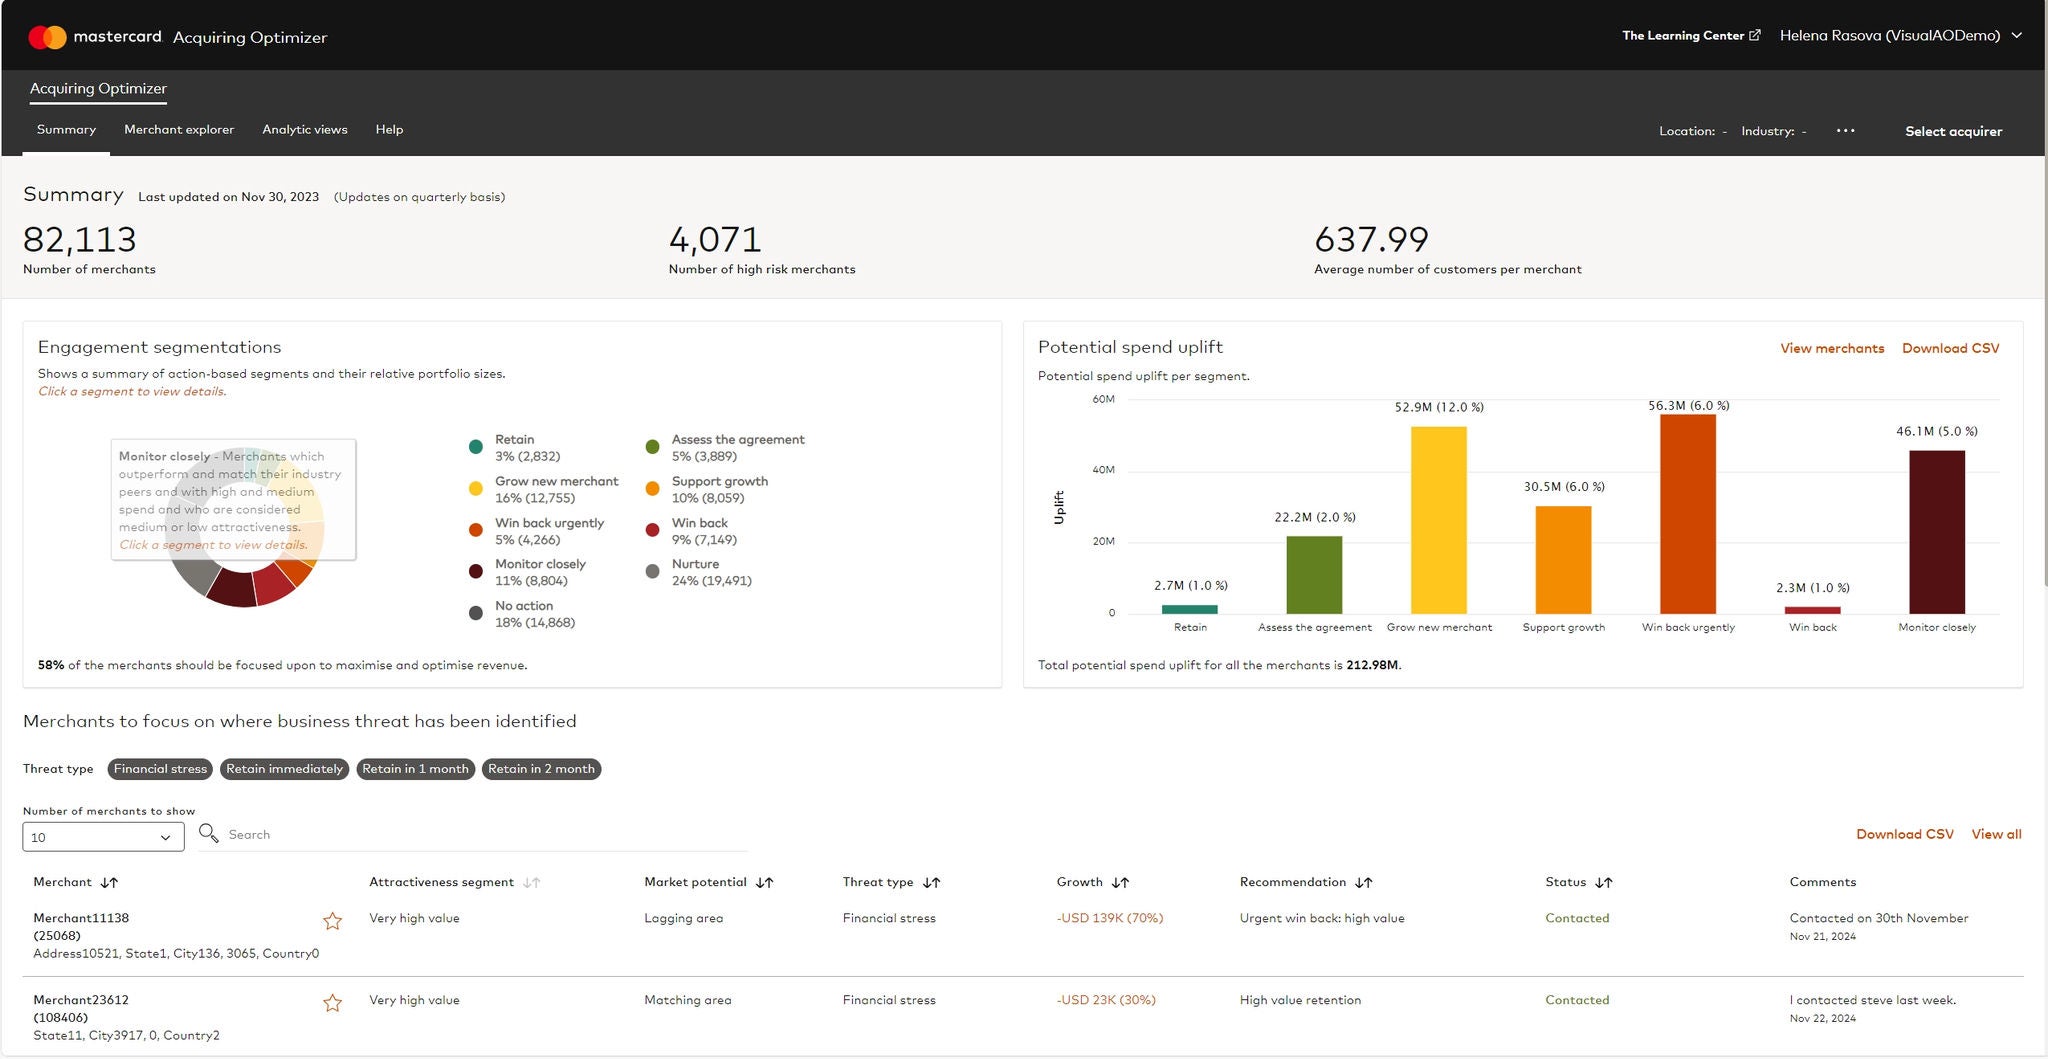Open The Learning Center external link
This screenshot has width=2048, height=1059.
pos(1690,36)
